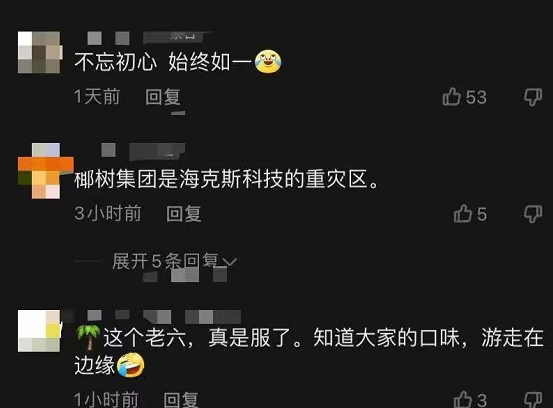
Task: Like the comment with 53 likes
Action: 451,97
